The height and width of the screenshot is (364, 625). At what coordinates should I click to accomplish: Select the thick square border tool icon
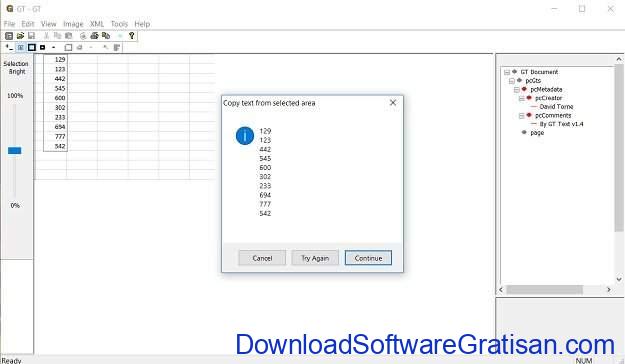pyautogui.click(x=31, y=47)
